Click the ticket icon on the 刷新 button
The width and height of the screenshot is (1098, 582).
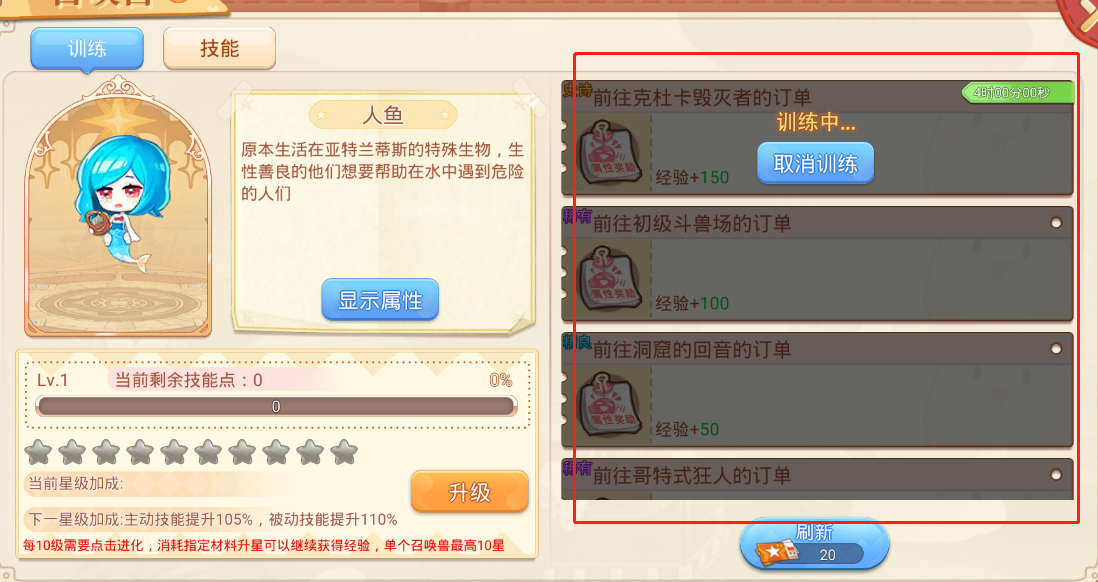tap(775, 552)
